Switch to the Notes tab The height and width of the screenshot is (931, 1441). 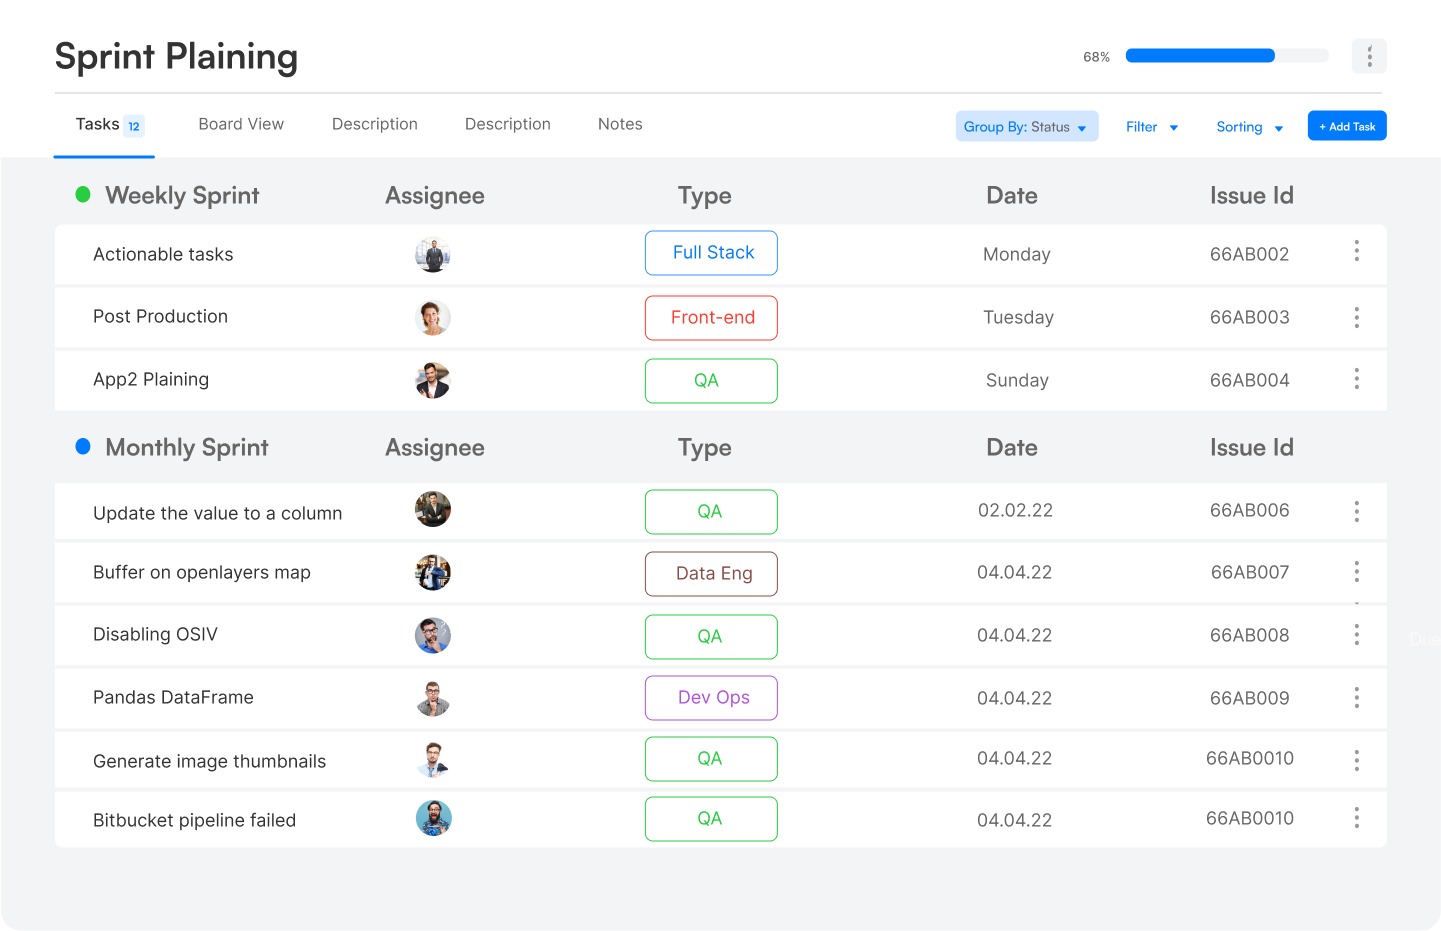[620, 124]
